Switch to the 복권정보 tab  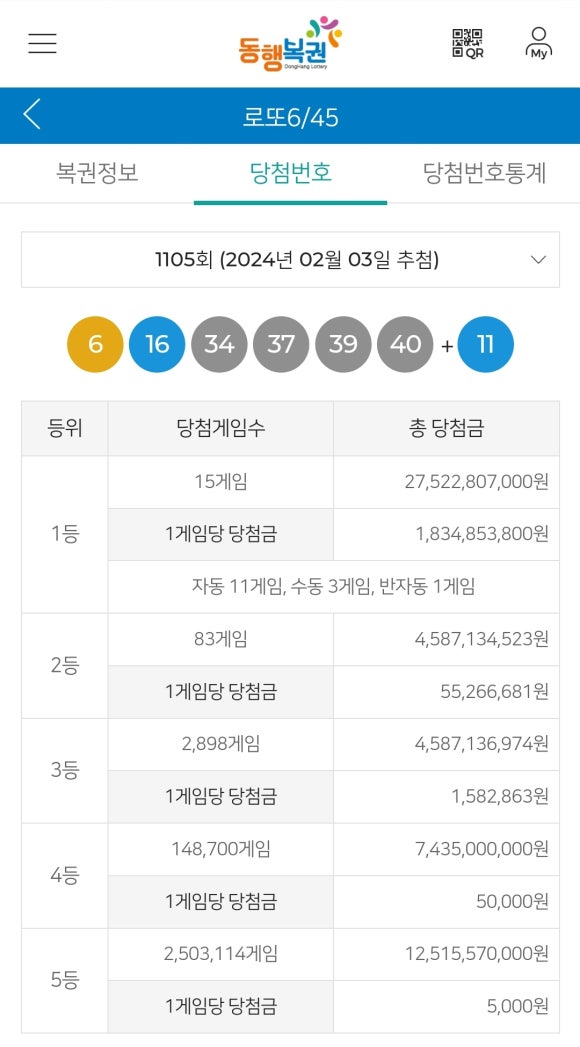(x=97, y=174)
